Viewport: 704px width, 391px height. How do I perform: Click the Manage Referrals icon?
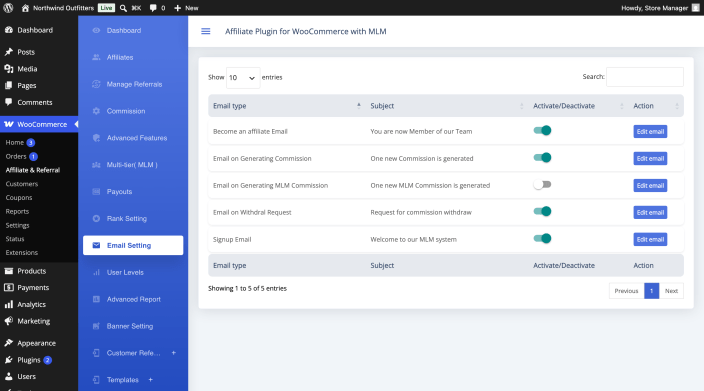96,84
